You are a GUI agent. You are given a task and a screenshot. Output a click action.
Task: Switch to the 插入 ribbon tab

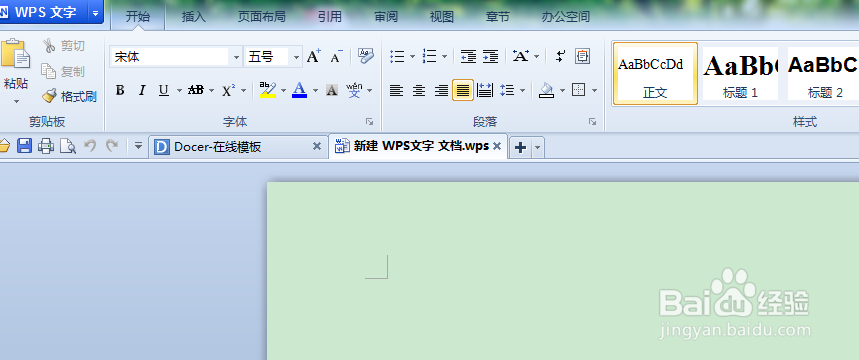(x=193, y=16)
